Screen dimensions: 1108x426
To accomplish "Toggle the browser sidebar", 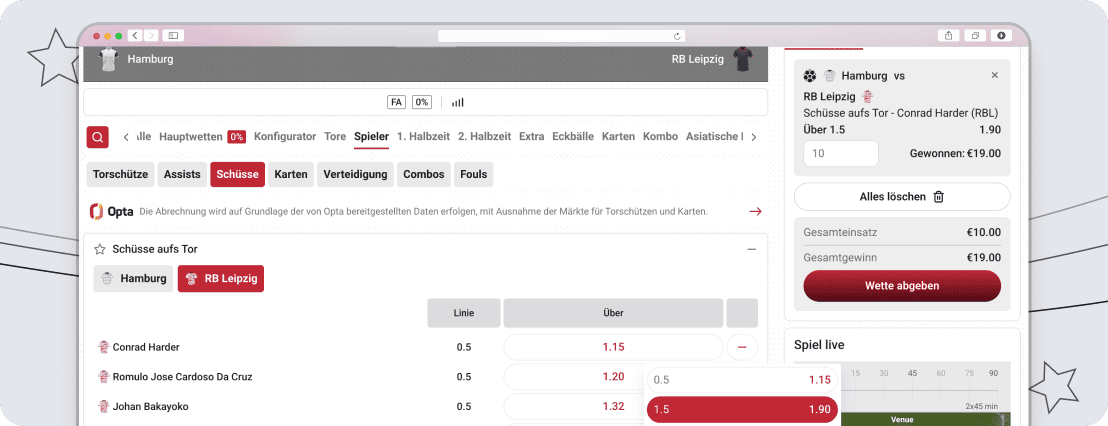I will tap(172, 35).
